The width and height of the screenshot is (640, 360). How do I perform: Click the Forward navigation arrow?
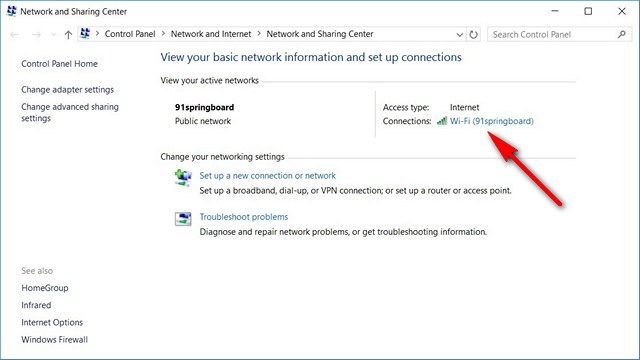(x=36, y=35)
